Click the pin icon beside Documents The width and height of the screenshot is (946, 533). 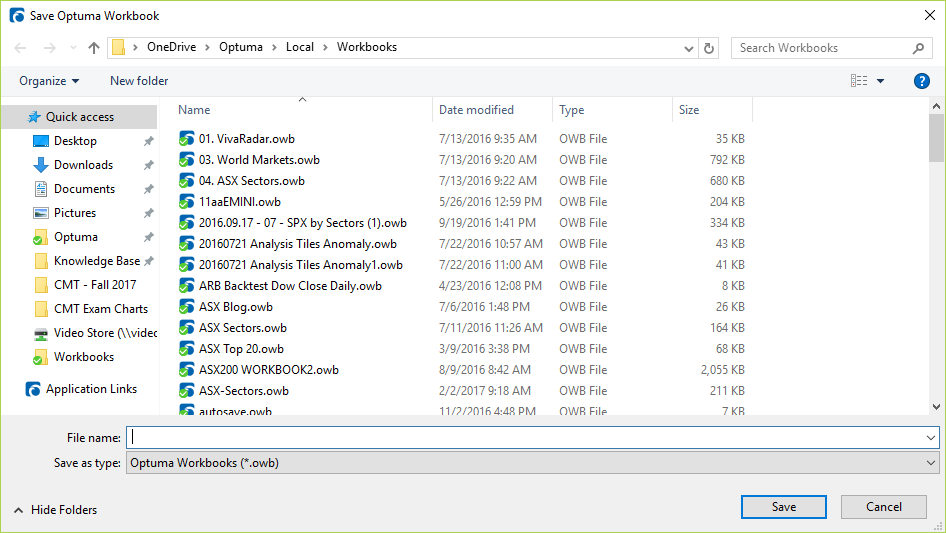(148, 190)
